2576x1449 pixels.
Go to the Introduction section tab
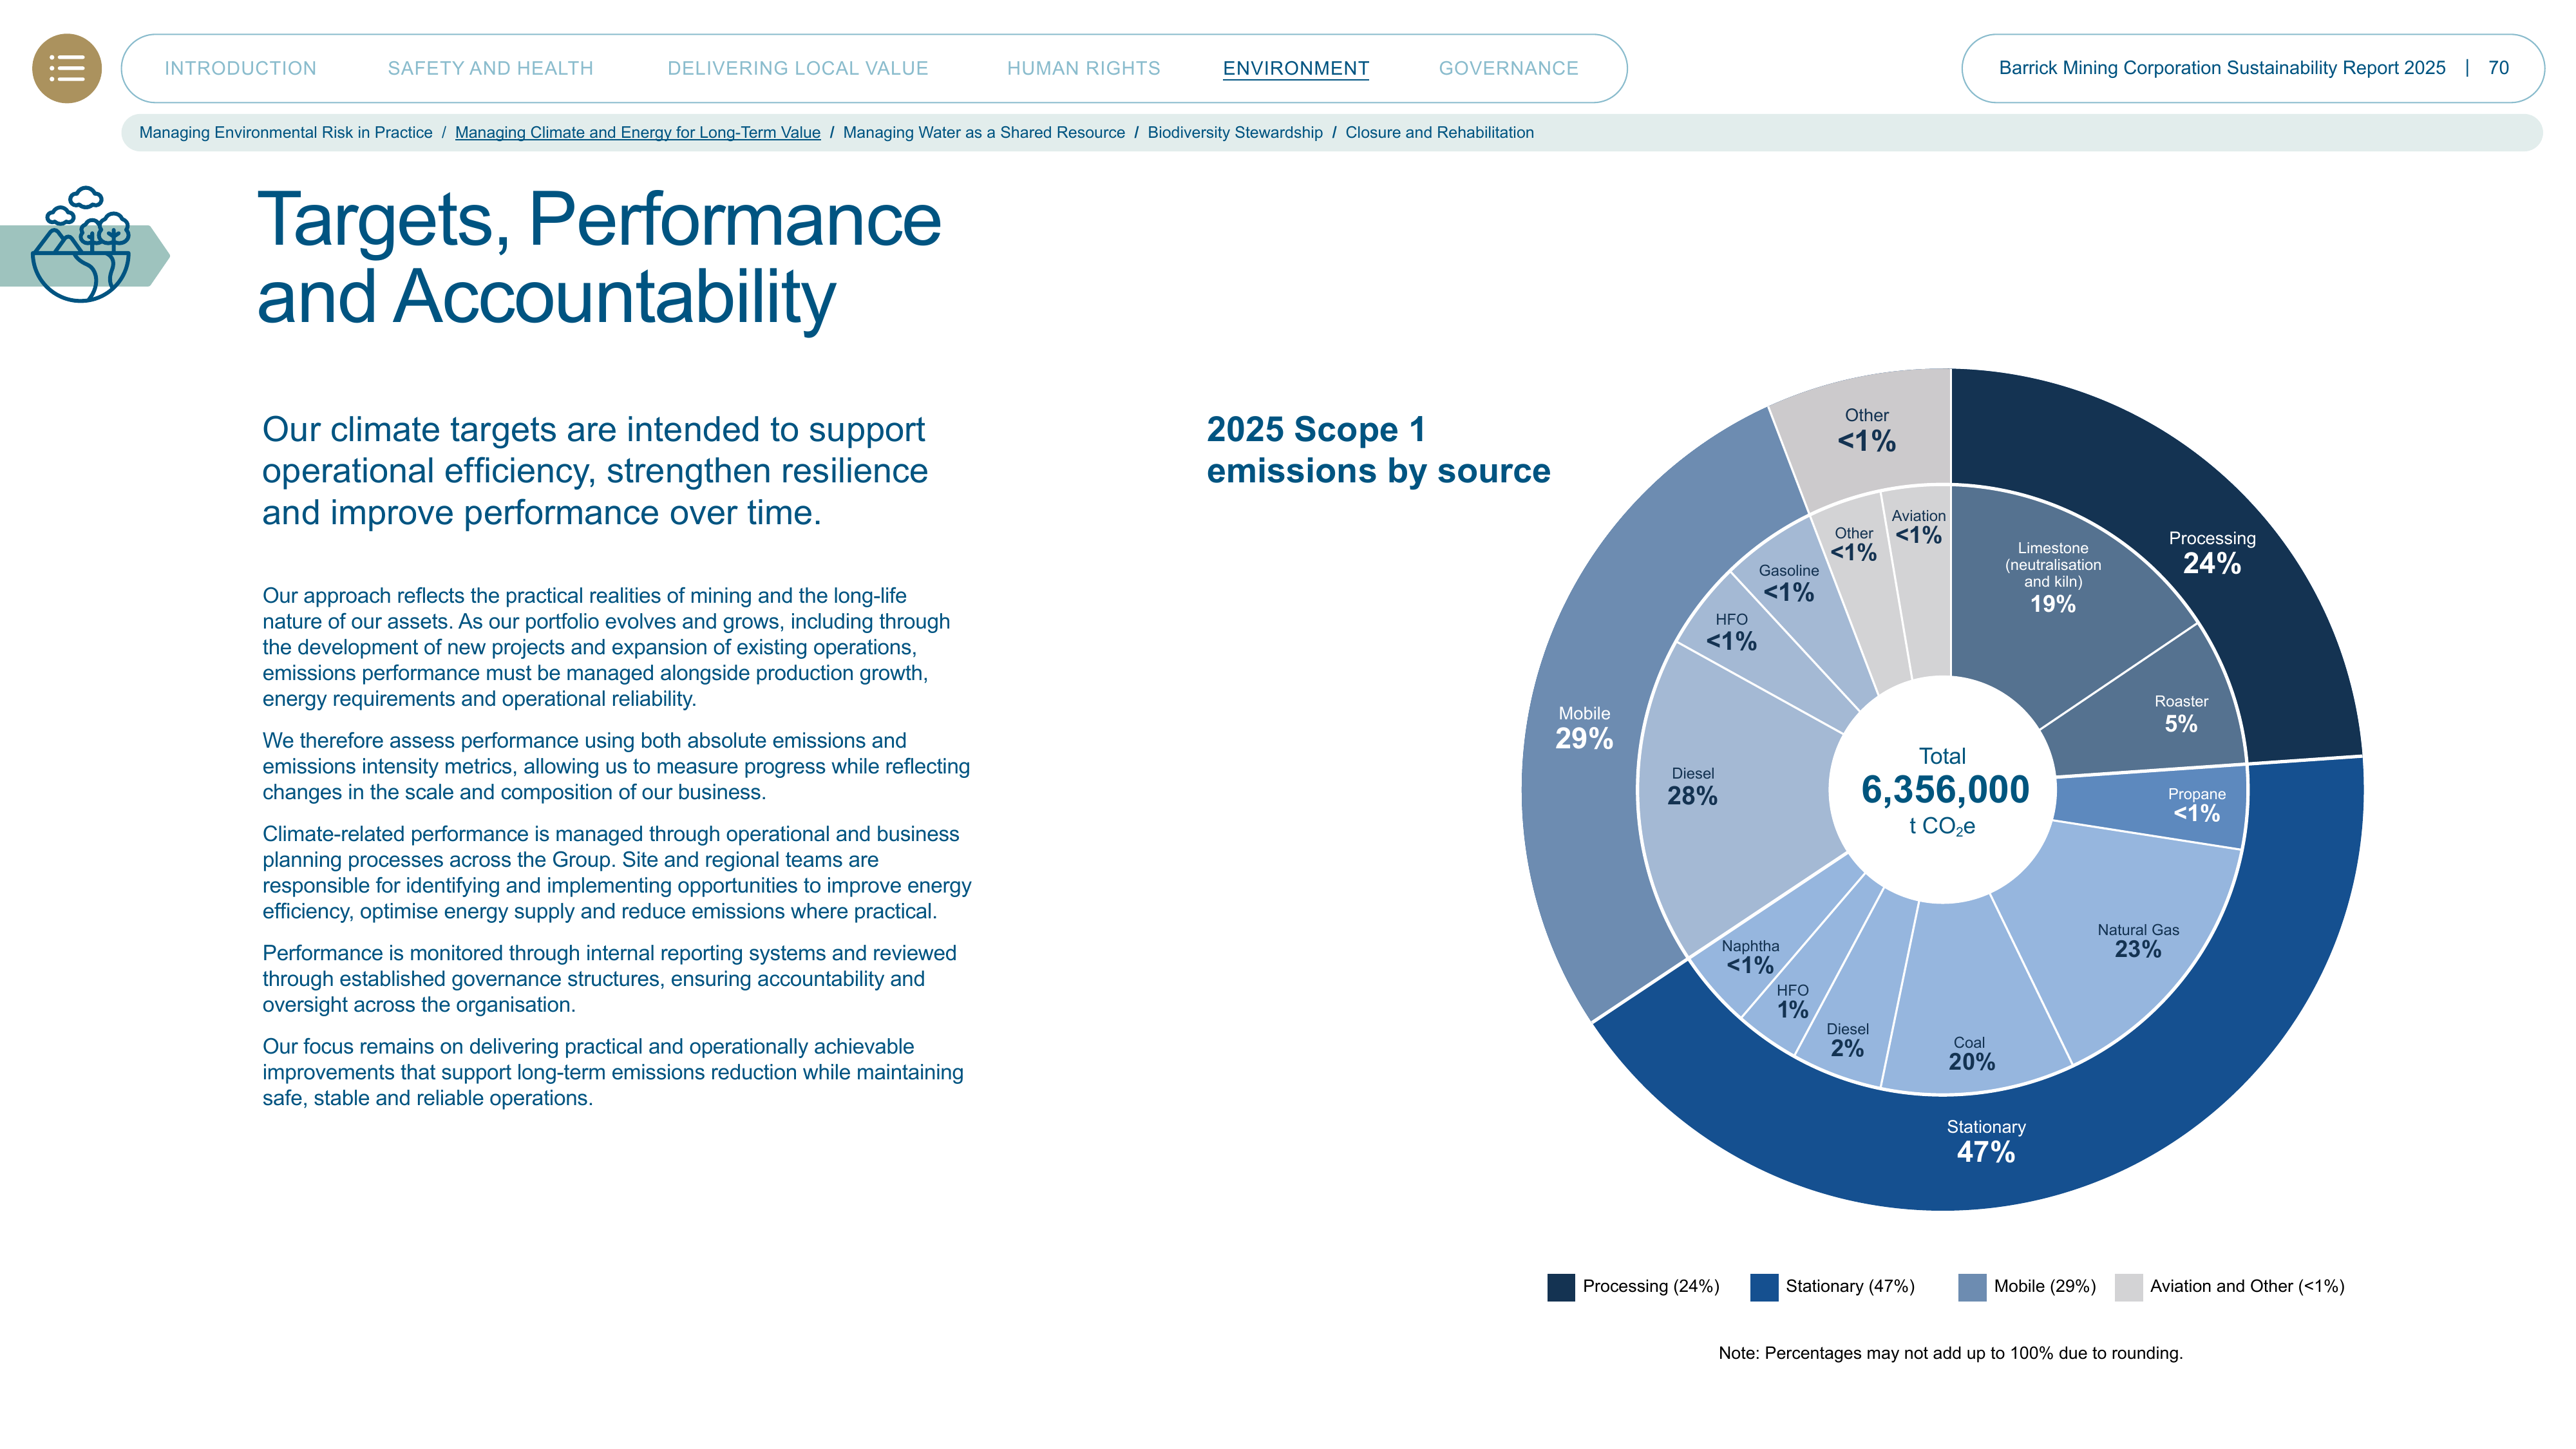pos(240,68)
